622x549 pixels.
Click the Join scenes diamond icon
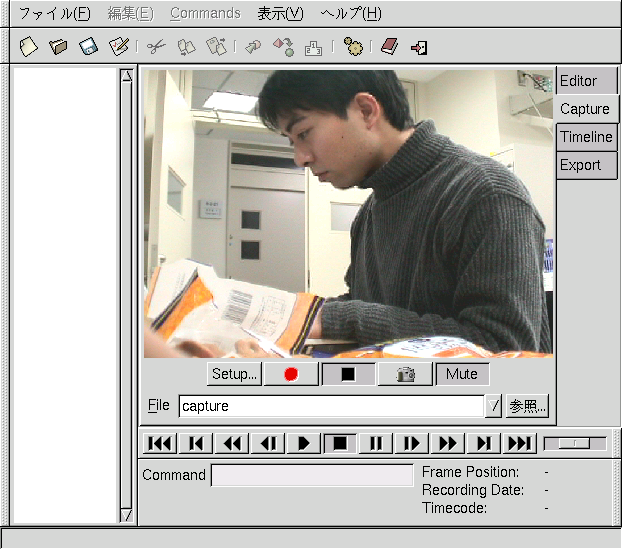283,47
